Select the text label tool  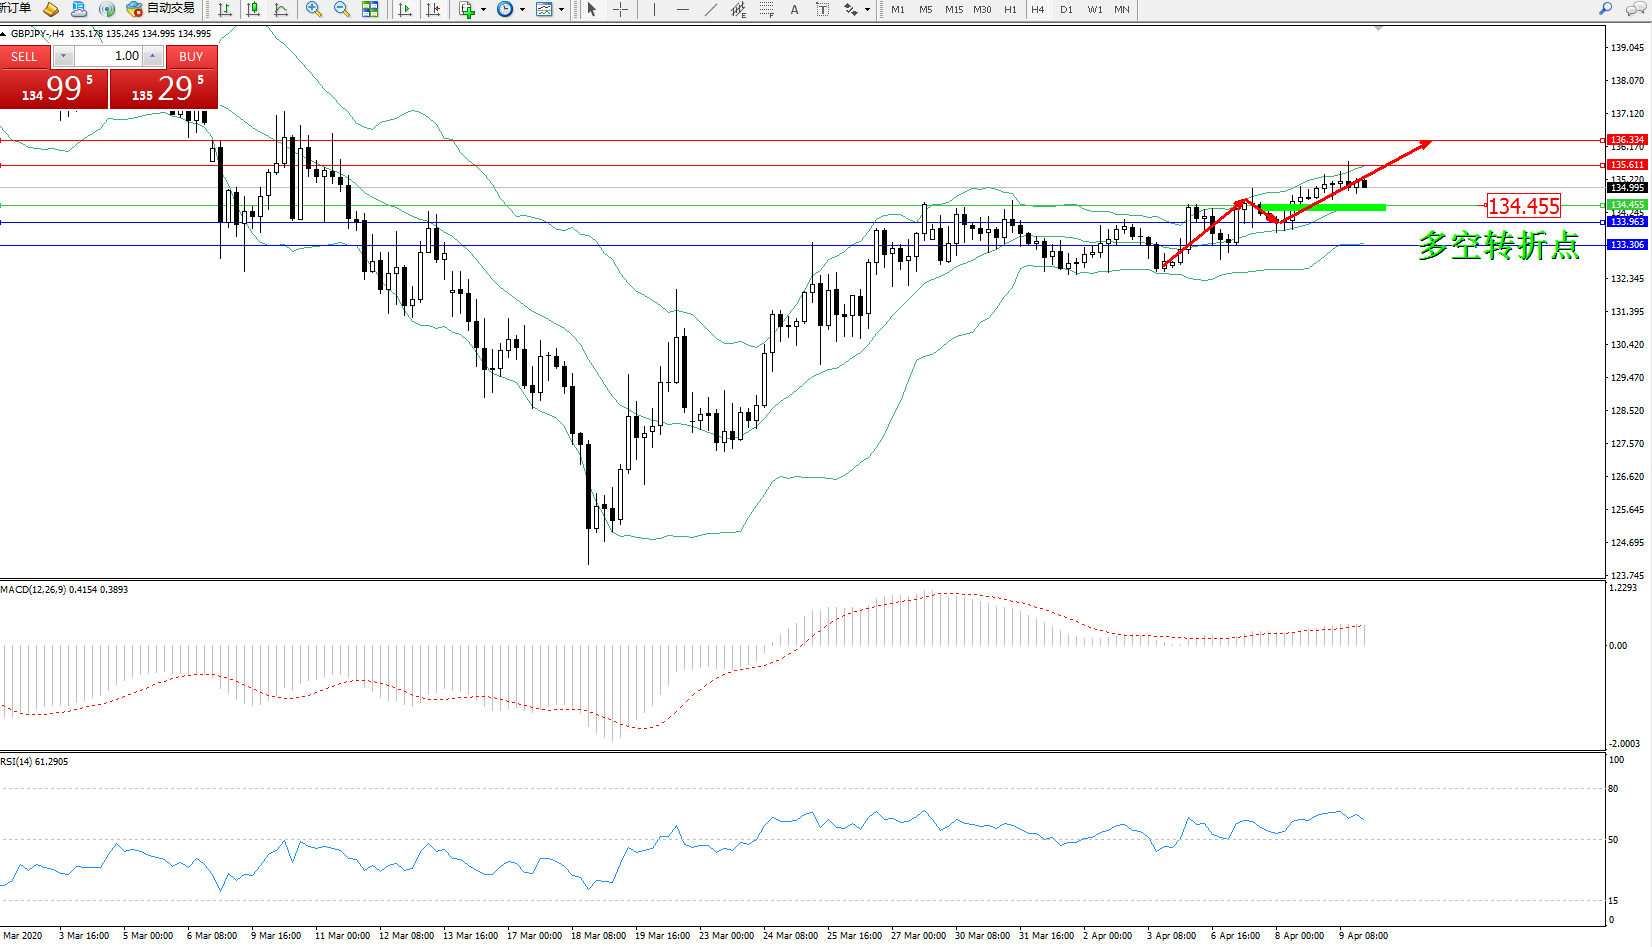coord(794,9)
